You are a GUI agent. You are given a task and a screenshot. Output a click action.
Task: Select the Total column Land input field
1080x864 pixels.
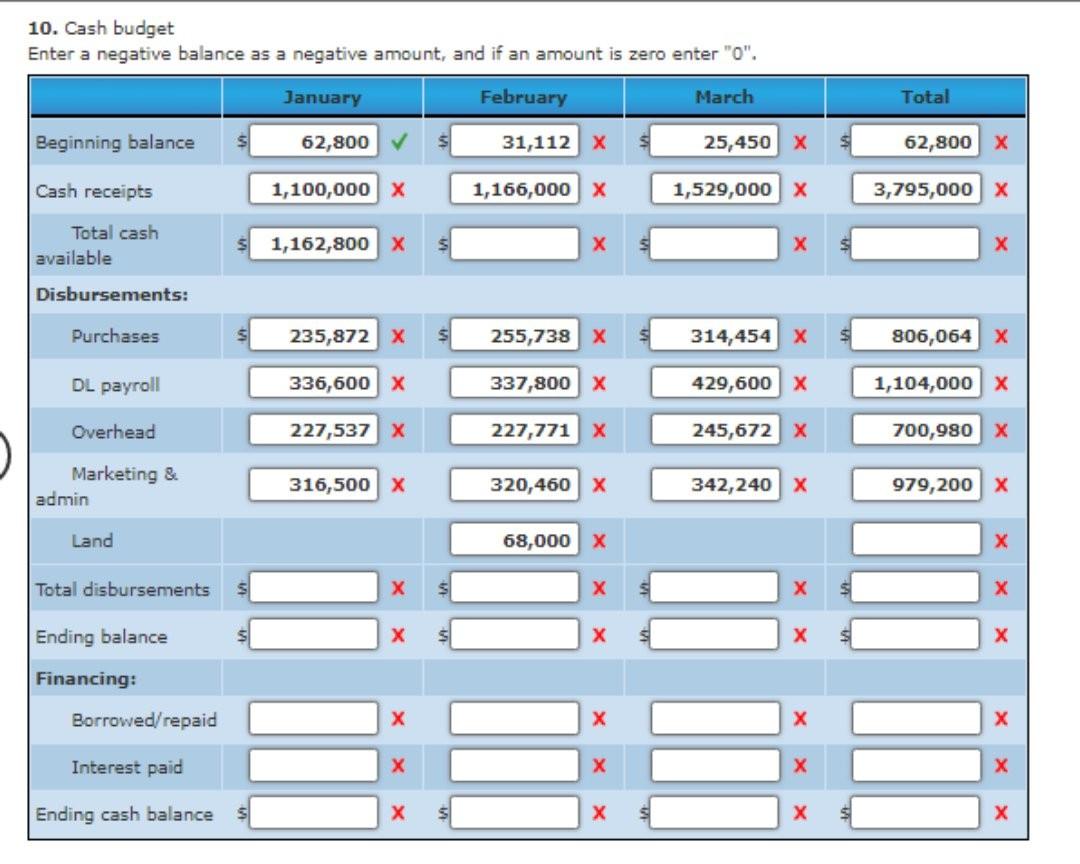pyautogui.click(x=916, y=539)
